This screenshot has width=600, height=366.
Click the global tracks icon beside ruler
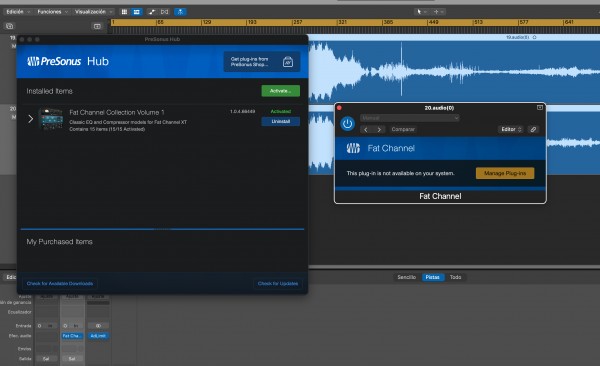pos(97,26)
